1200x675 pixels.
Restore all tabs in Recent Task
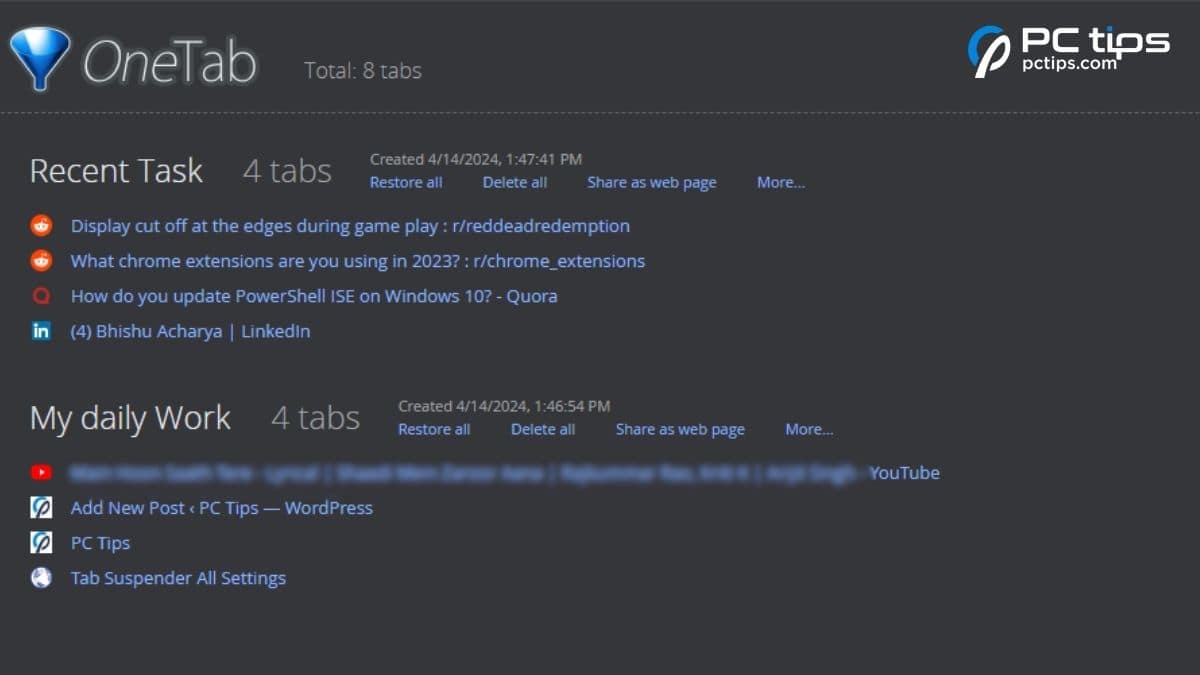[406, 182]
